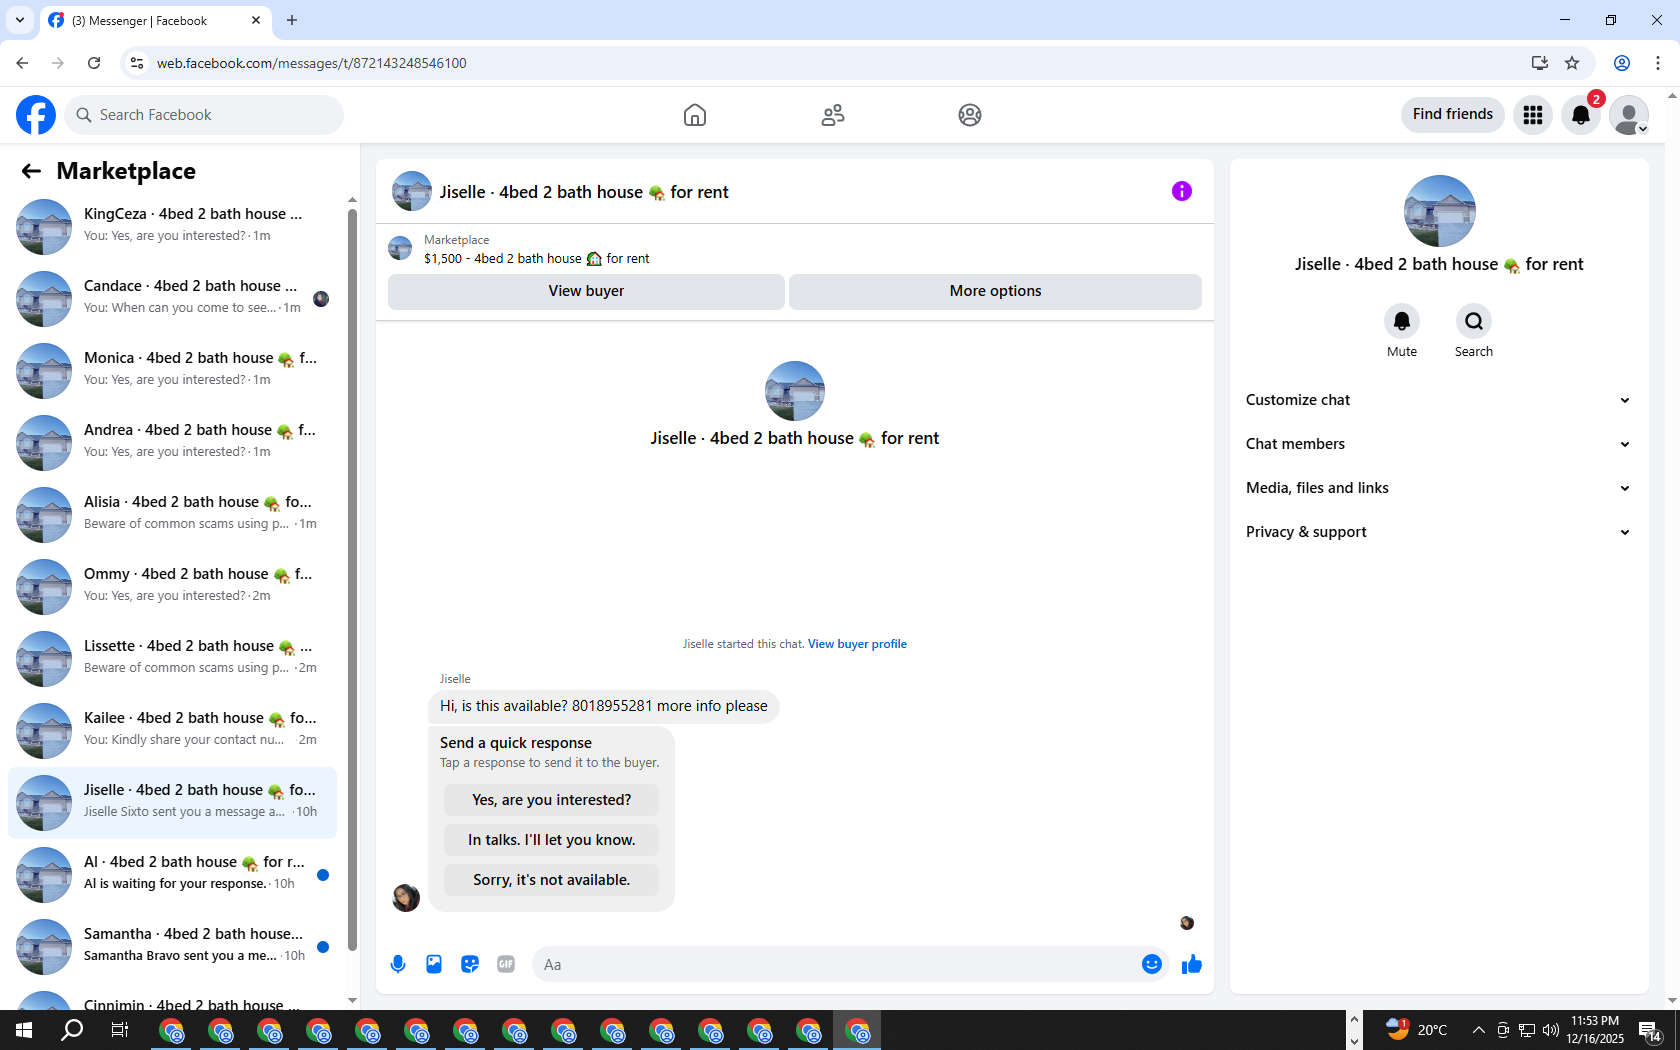The height and width of the screenshot is (1050, 1680).
Task: Show hidden system tray icons
Action: tap(1478, 1030)
